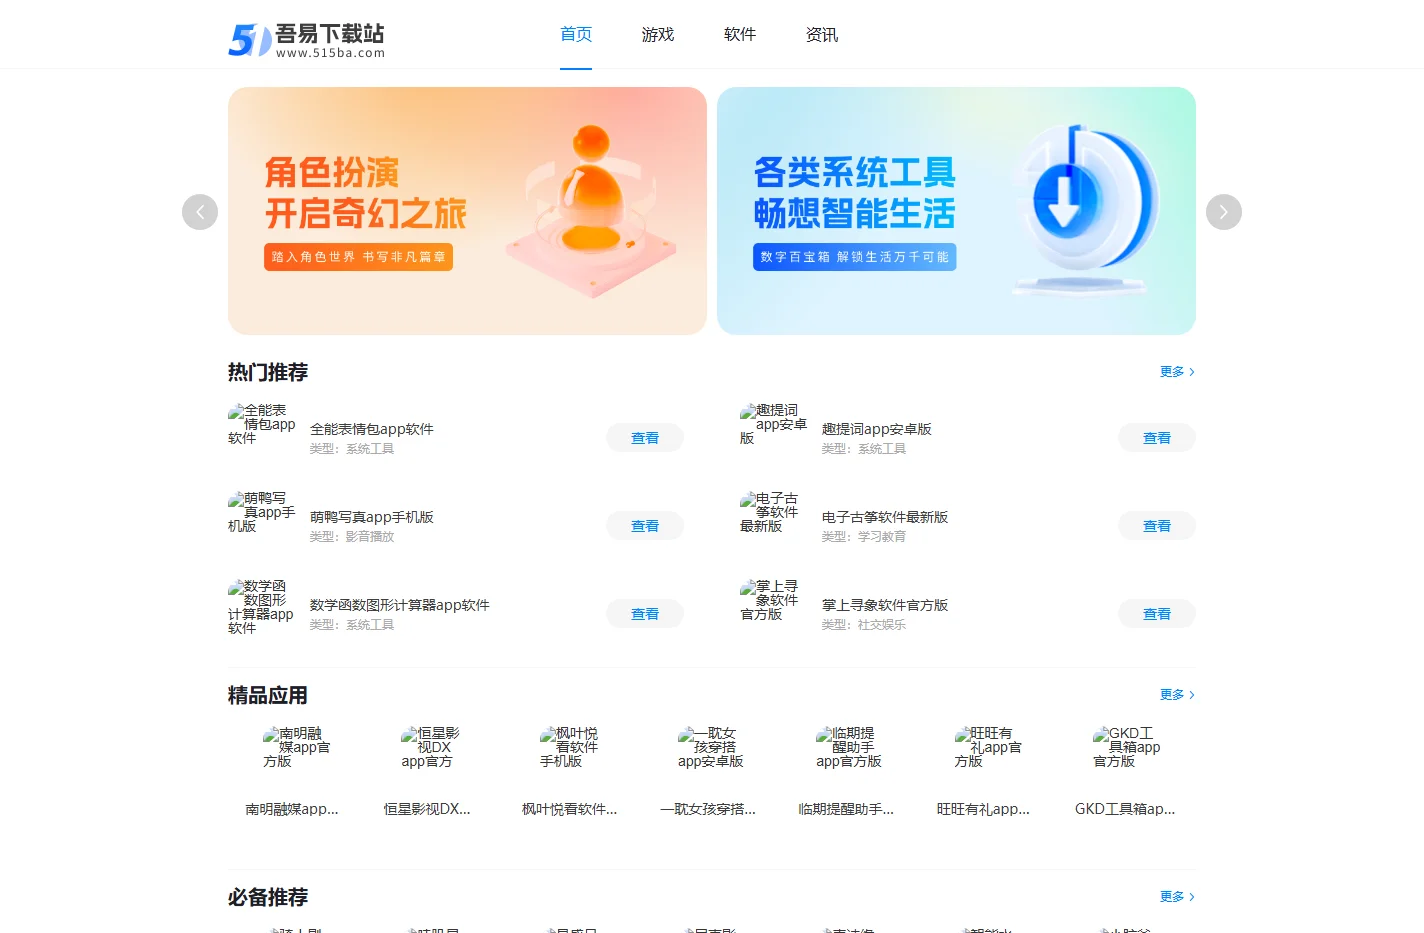Screen dimensions: 1424x933
Task: Open the 软件 navigation tab
Action: [x=740, y=35]
